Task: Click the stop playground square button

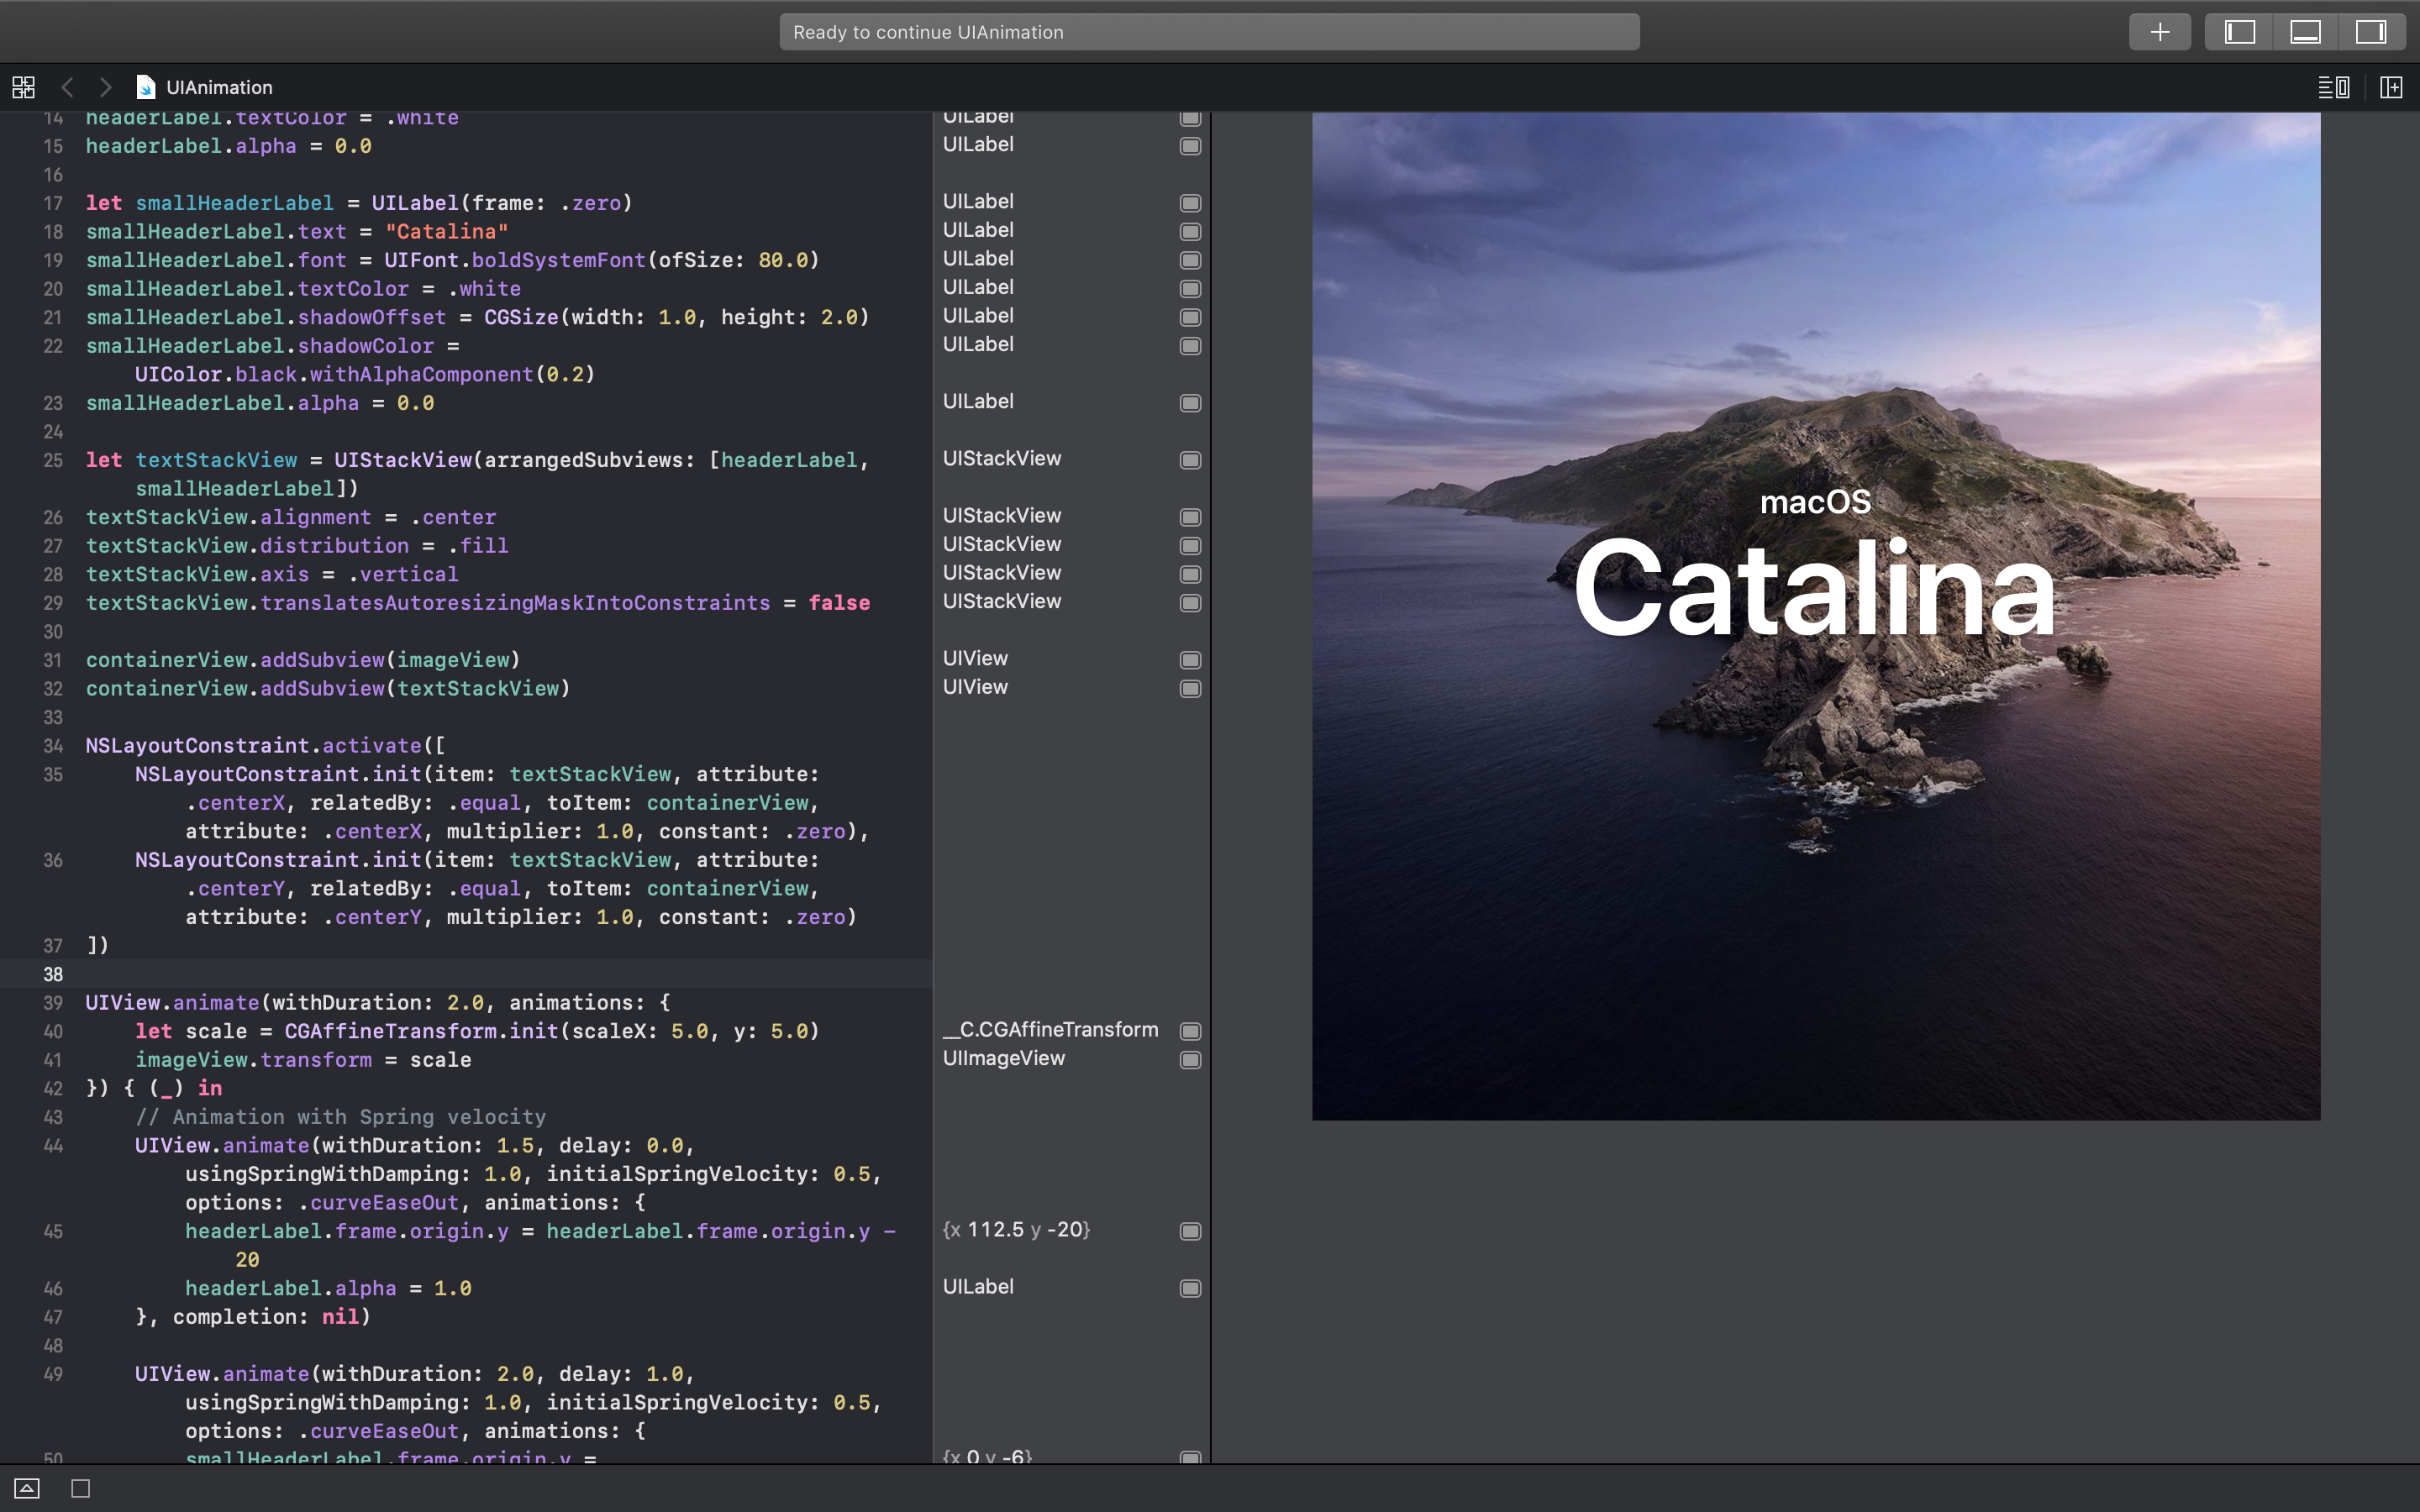Action: [x=81, y=1488]
